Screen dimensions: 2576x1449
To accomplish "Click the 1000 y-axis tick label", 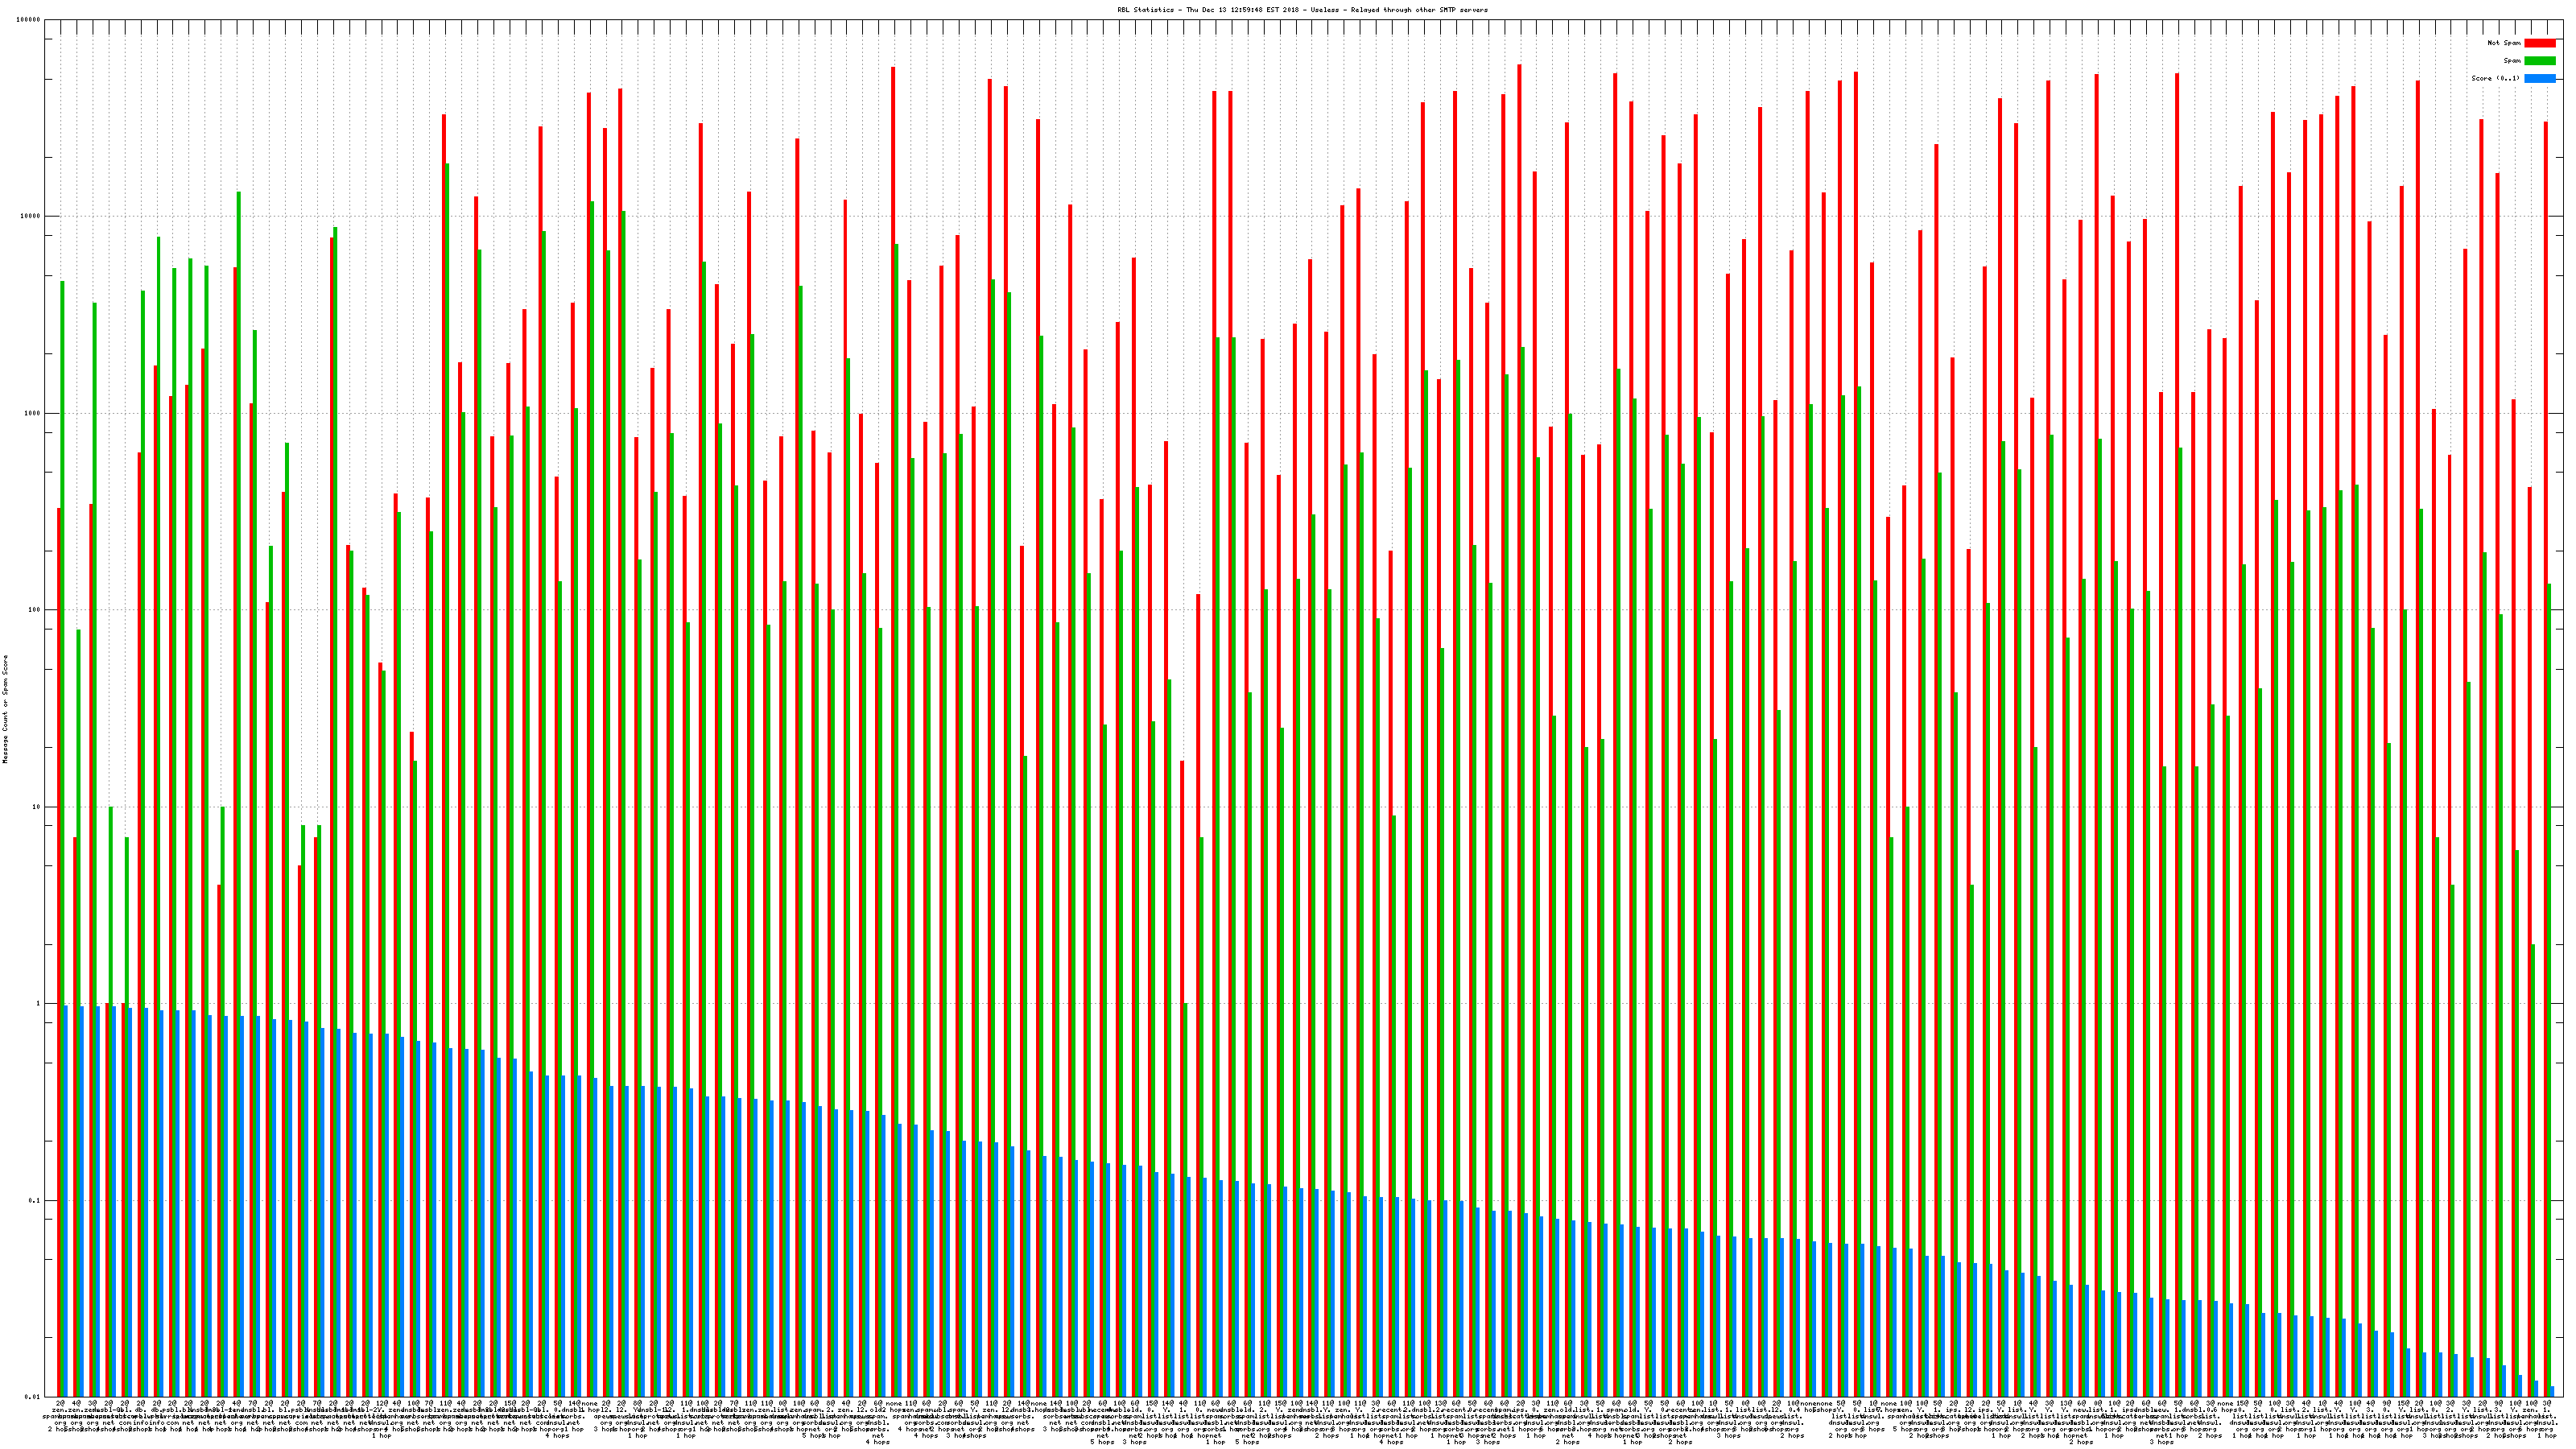I will [x=33, y=414].
